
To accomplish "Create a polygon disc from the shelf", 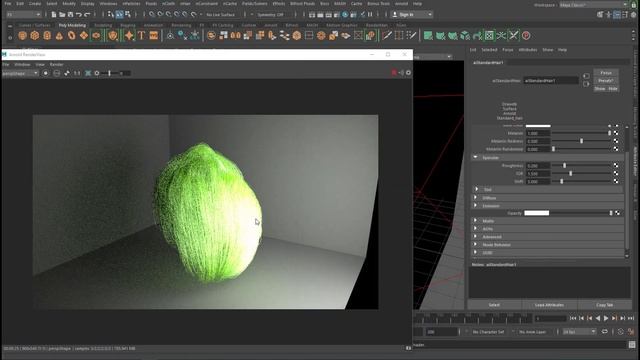I will point(96,36).
